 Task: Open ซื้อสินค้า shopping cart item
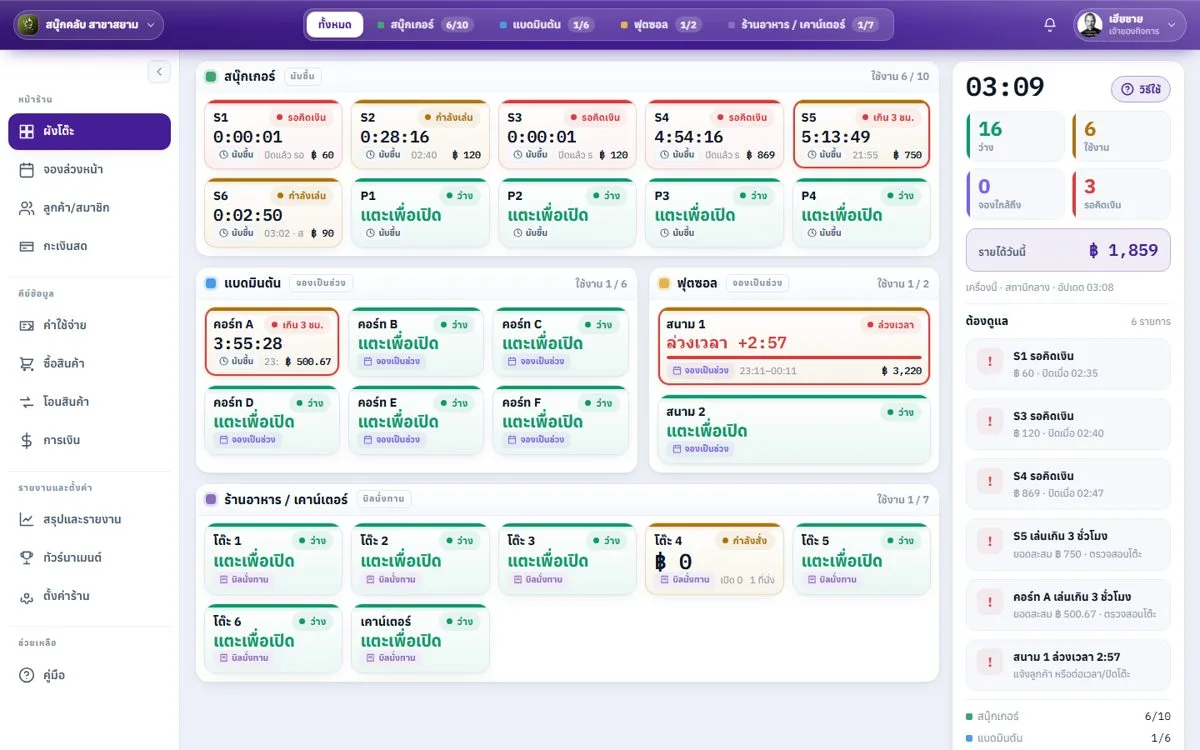89,364
